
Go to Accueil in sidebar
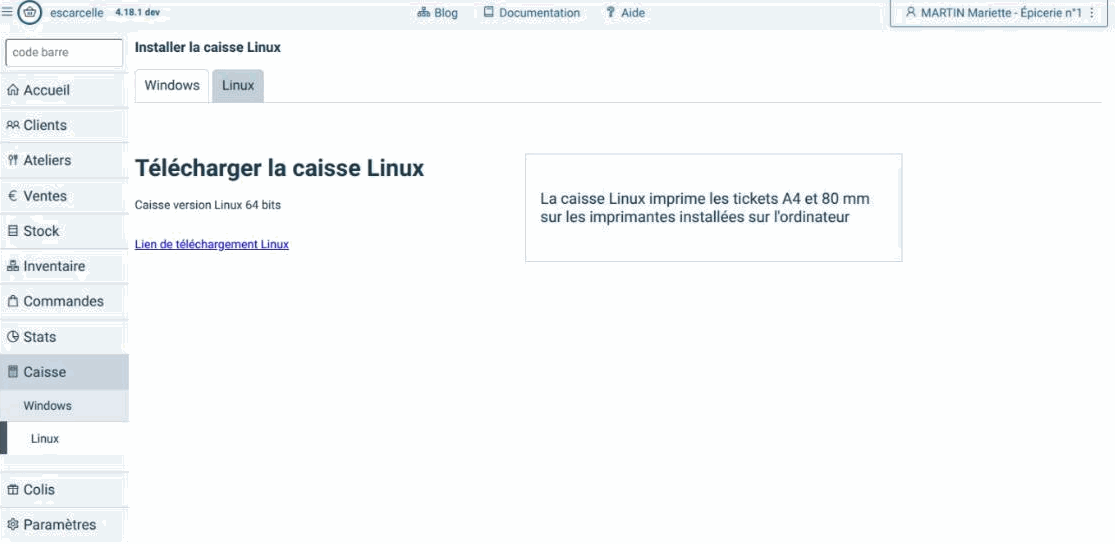pos(64,91)
